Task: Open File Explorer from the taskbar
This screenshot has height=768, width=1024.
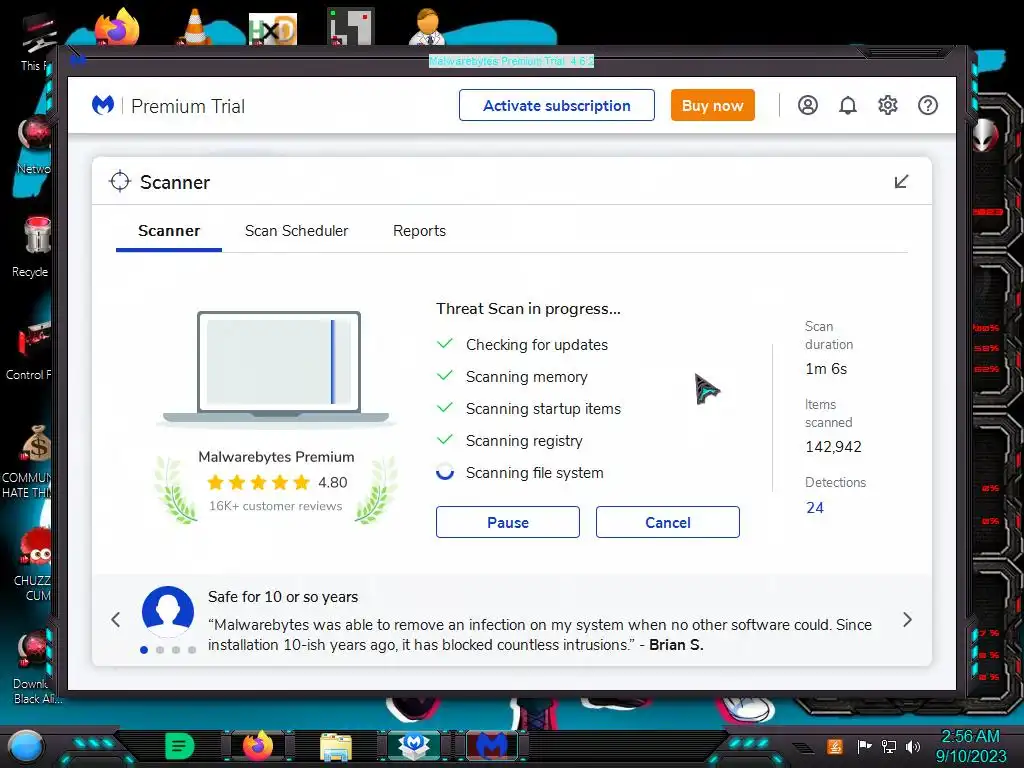Action: point(336,747)
